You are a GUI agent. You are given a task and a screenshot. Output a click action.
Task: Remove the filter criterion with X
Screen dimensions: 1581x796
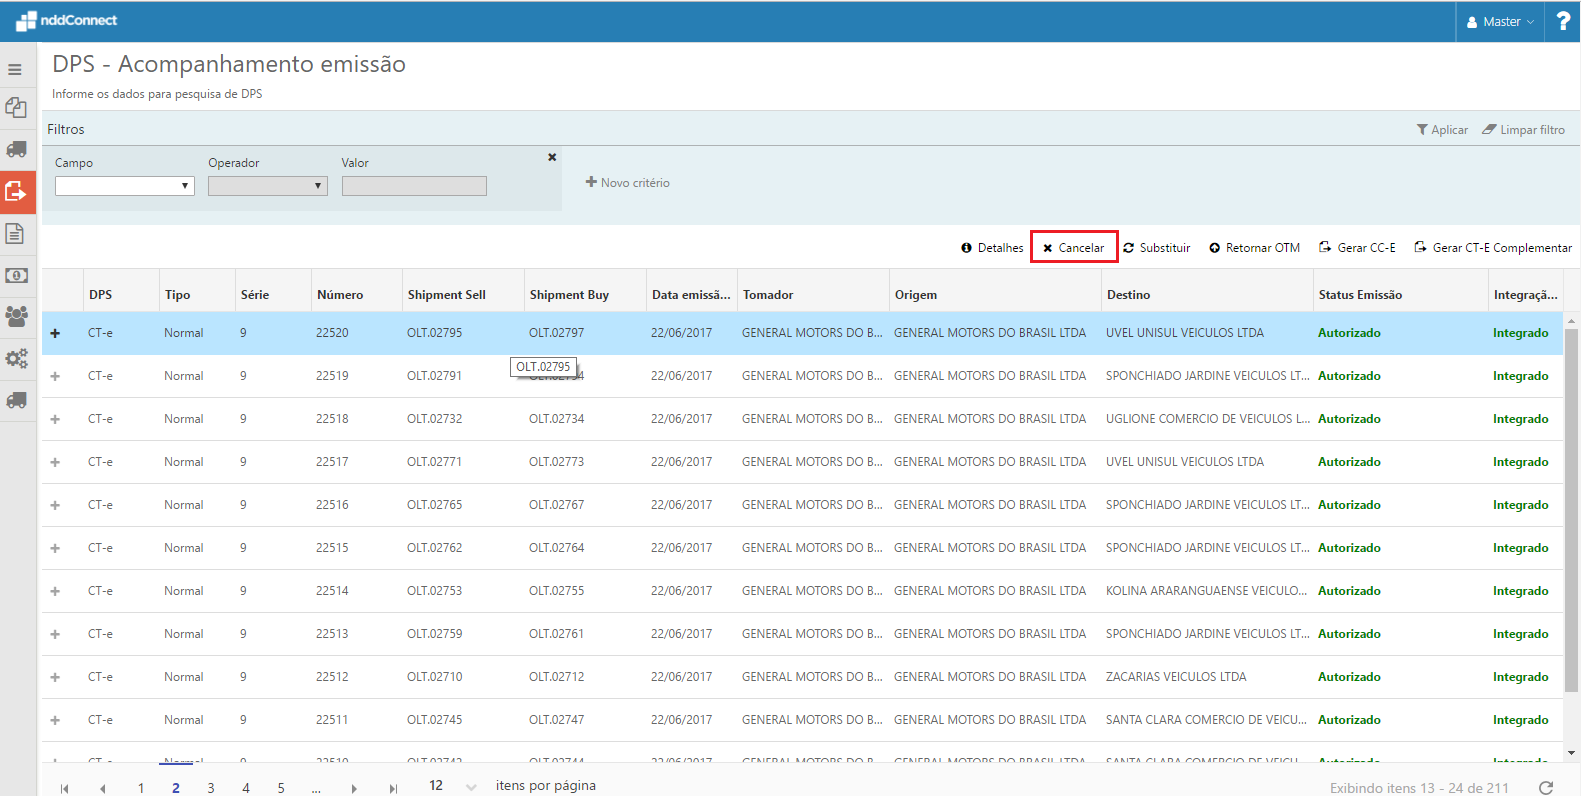552,157
